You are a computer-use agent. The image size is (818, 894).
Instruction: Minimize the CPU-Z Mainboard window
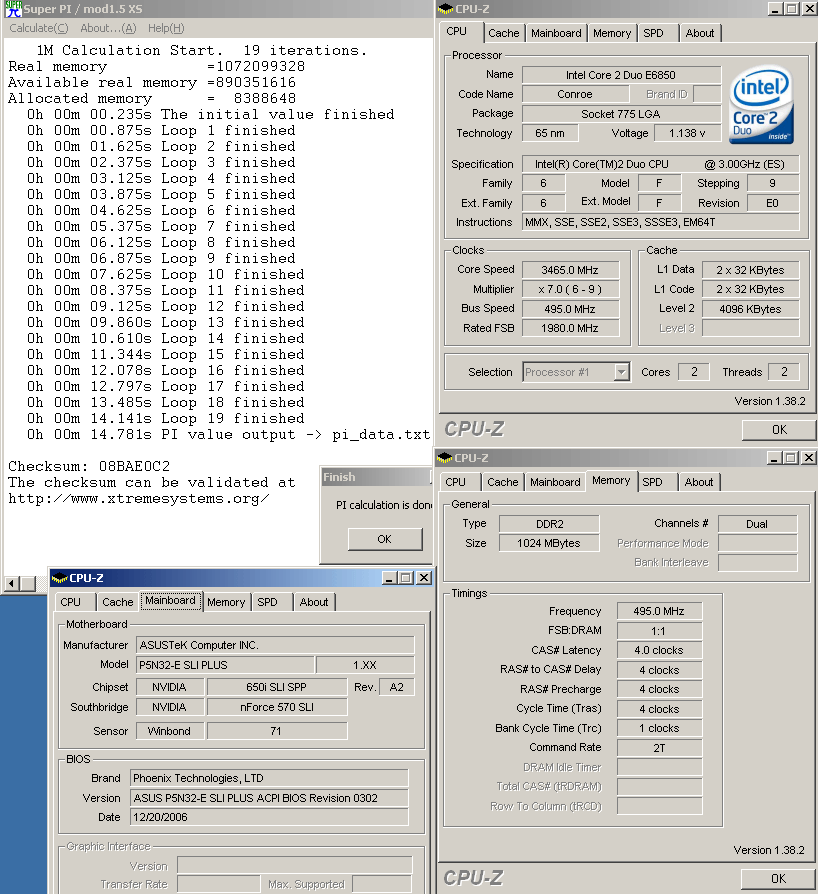tap(389, 578)
